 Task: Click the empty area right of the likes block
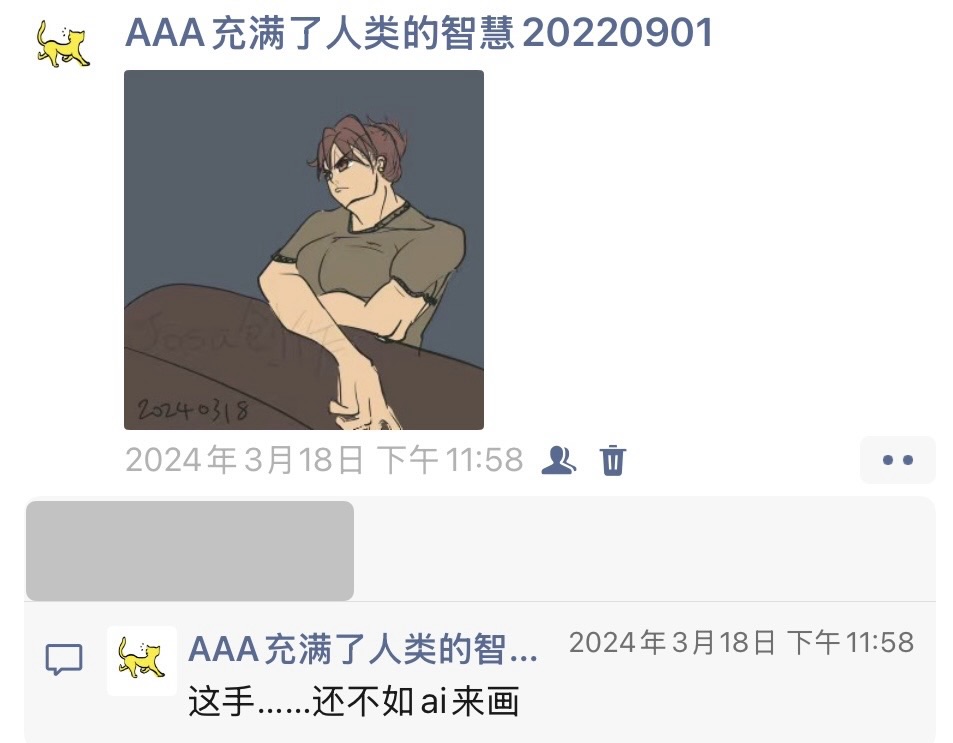(x=644, y=551)
